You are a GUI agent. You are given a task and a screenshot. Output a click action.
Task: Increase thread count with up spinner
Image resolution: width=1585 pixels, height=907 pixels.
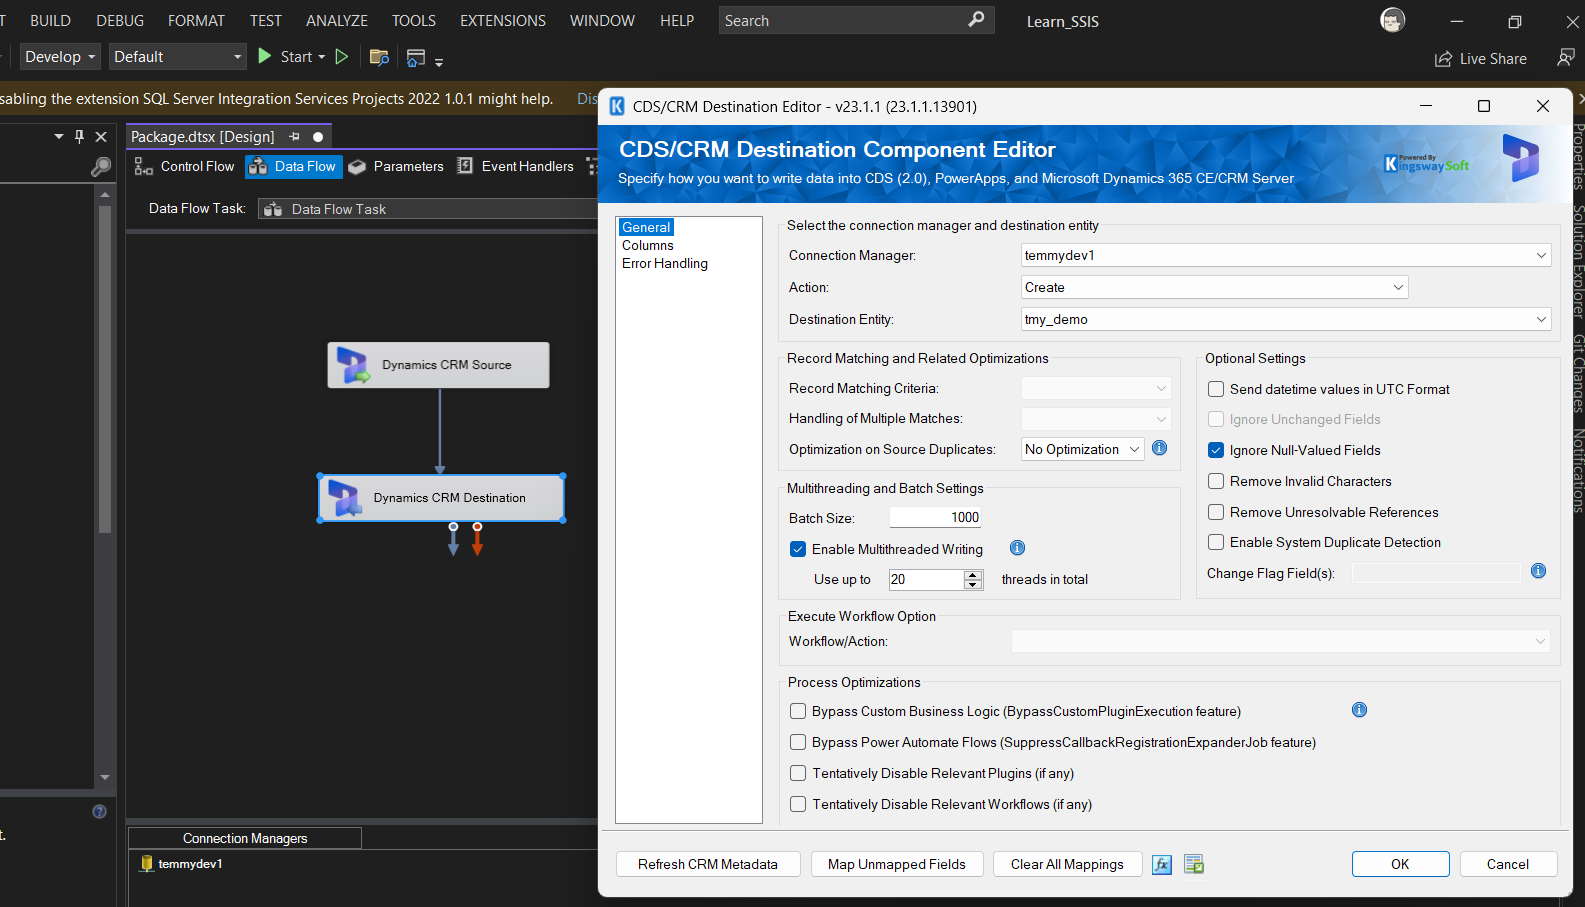click(973, 575)
